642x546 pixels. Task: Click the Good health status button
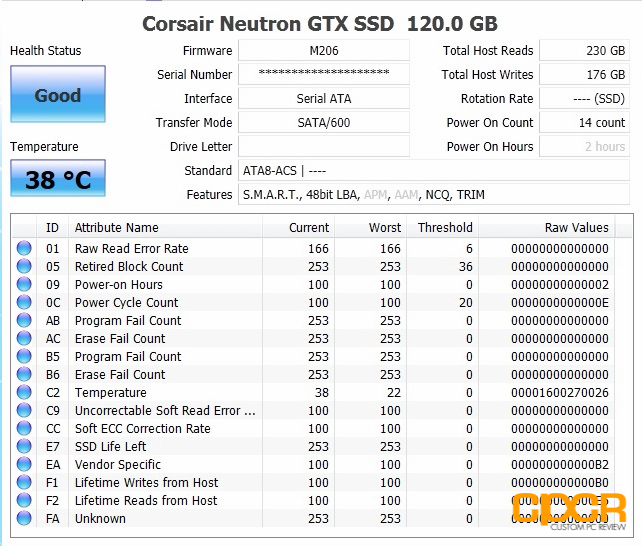coord(58,94)
